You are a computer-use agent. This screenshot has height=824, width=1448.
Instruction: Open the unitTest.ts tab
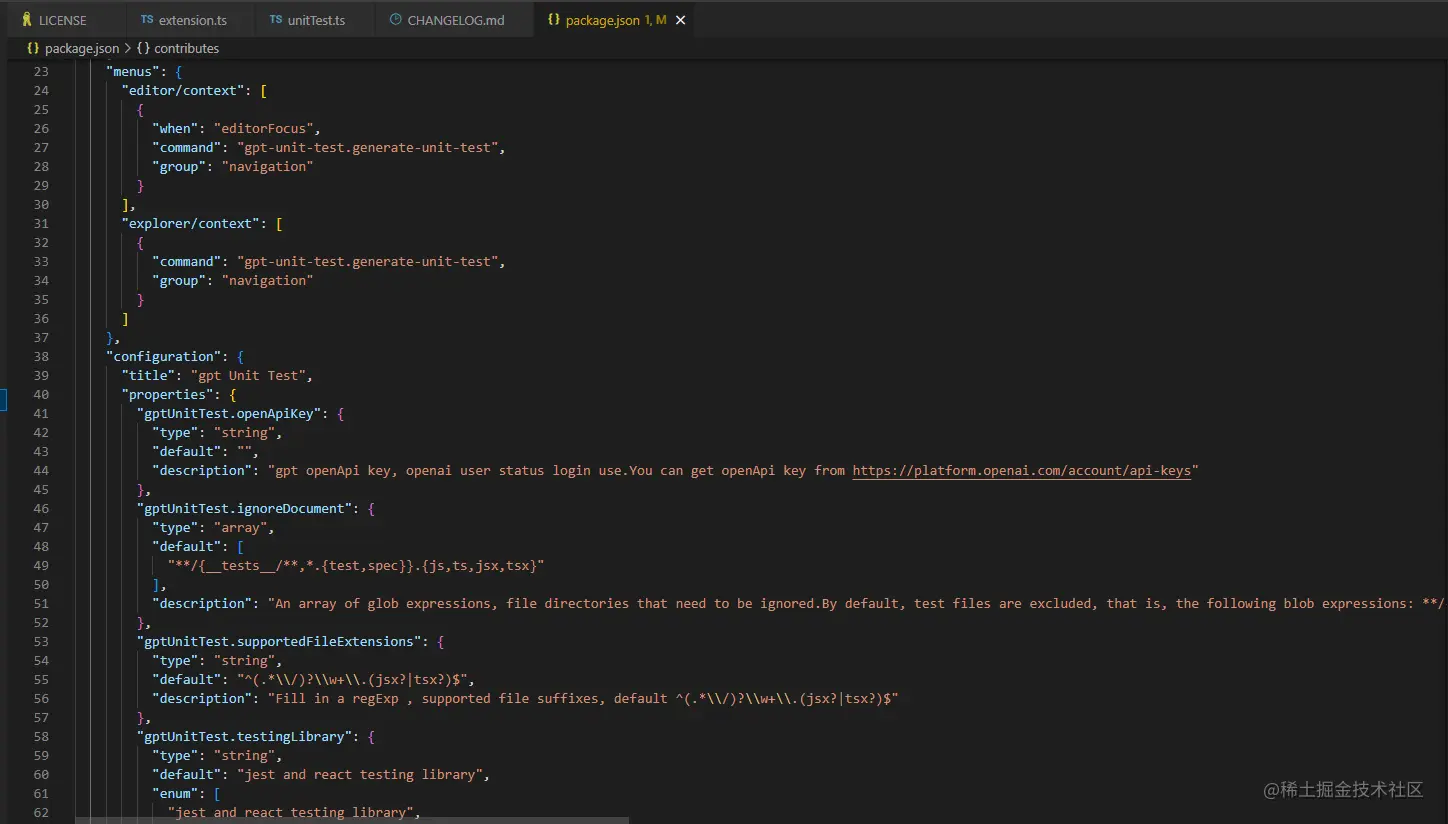[316, 20]
